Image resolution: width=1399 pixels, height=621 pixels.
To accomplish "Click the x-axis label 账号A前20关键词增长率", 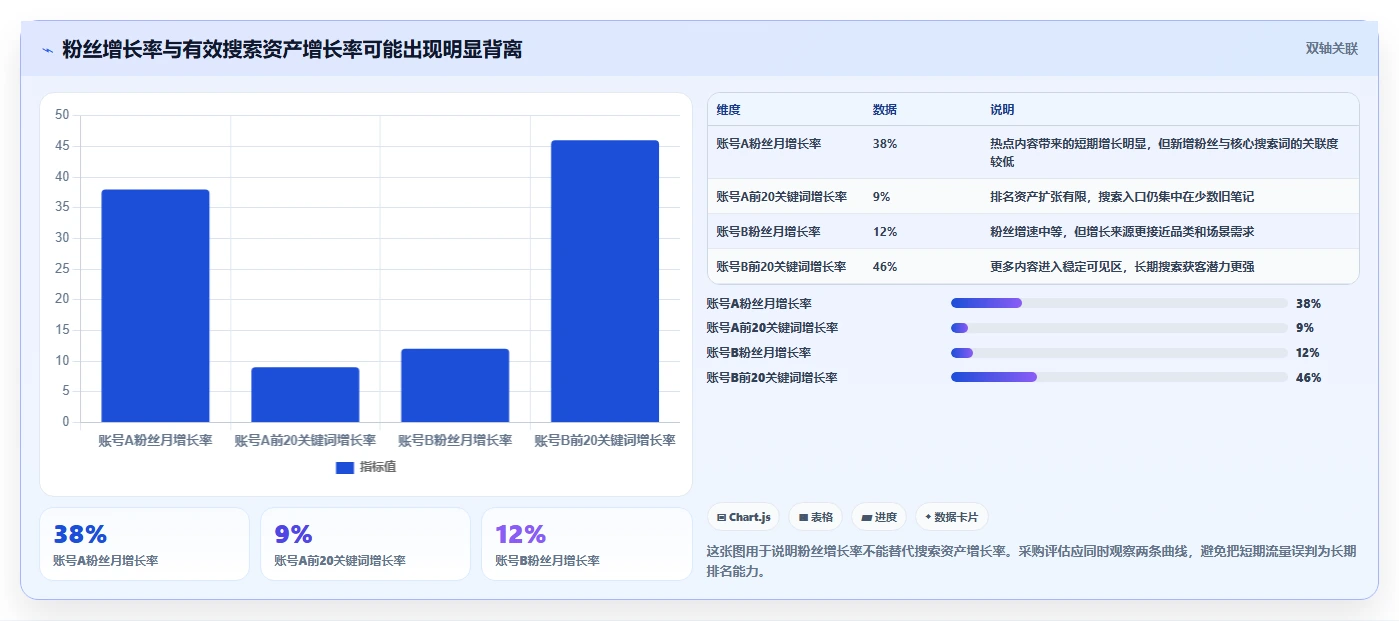I will coord(305,440).
